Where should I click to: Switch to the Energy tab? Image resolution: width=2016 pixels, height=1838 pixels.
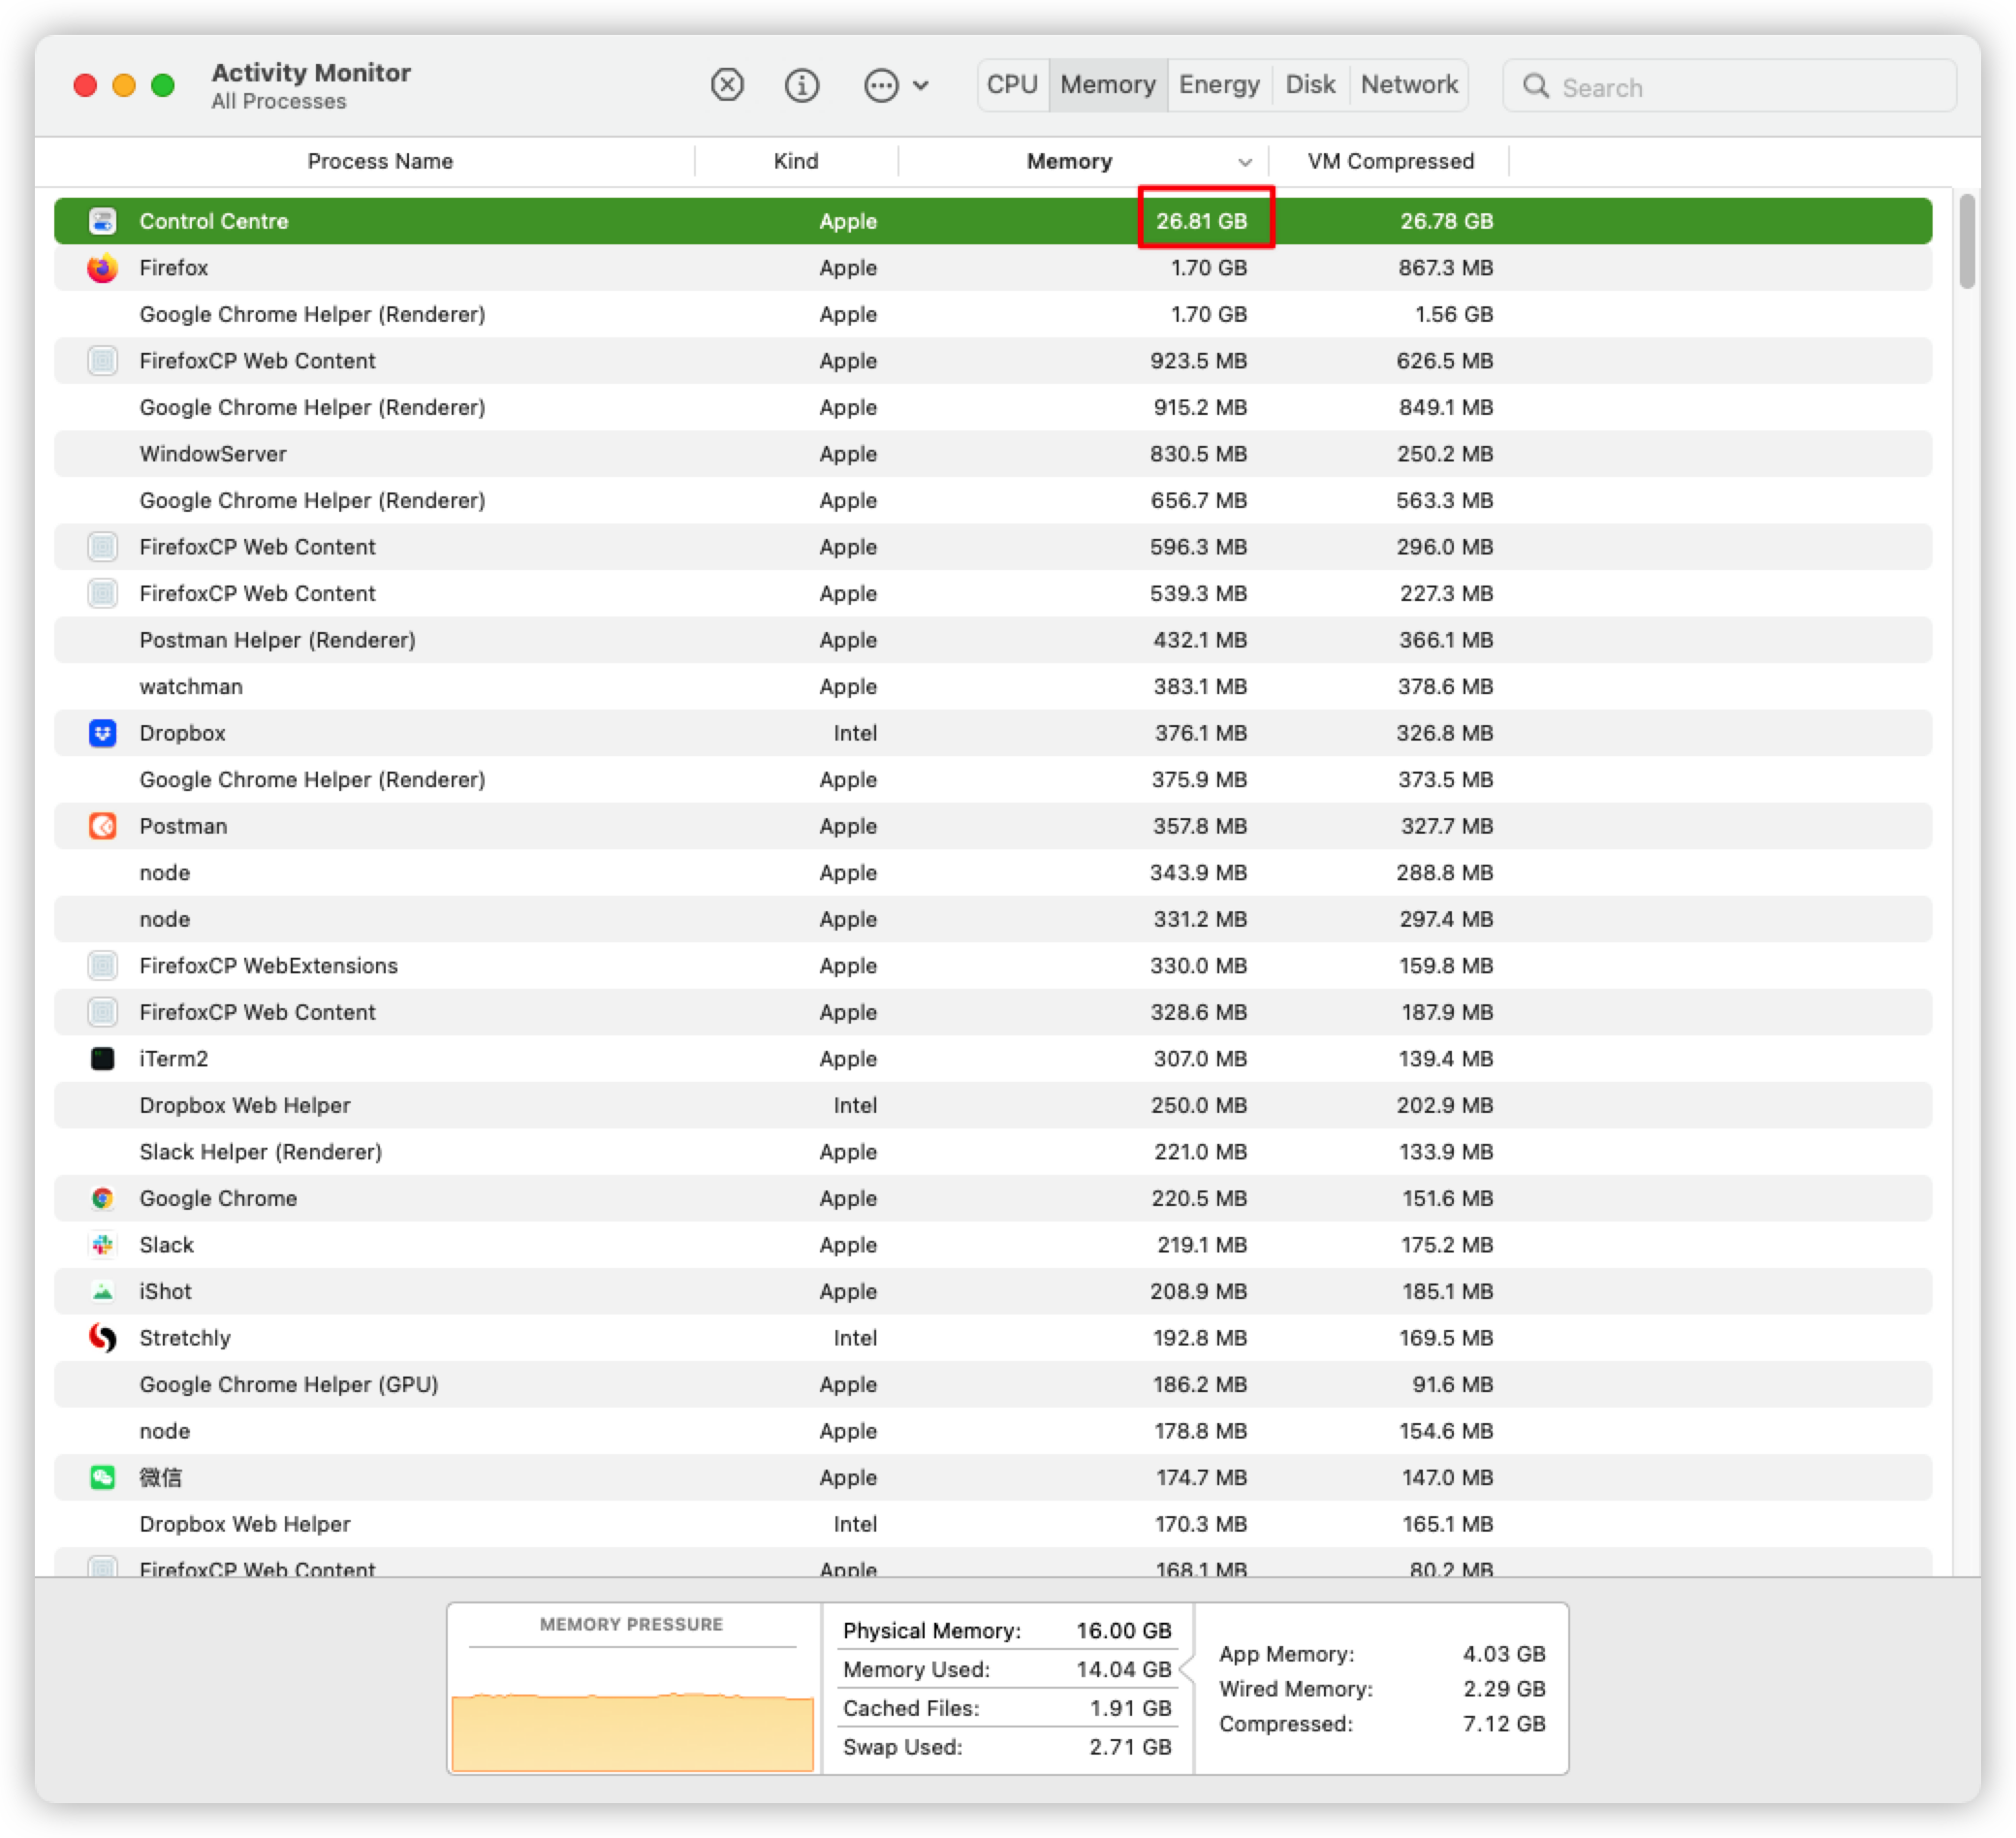1218,85
